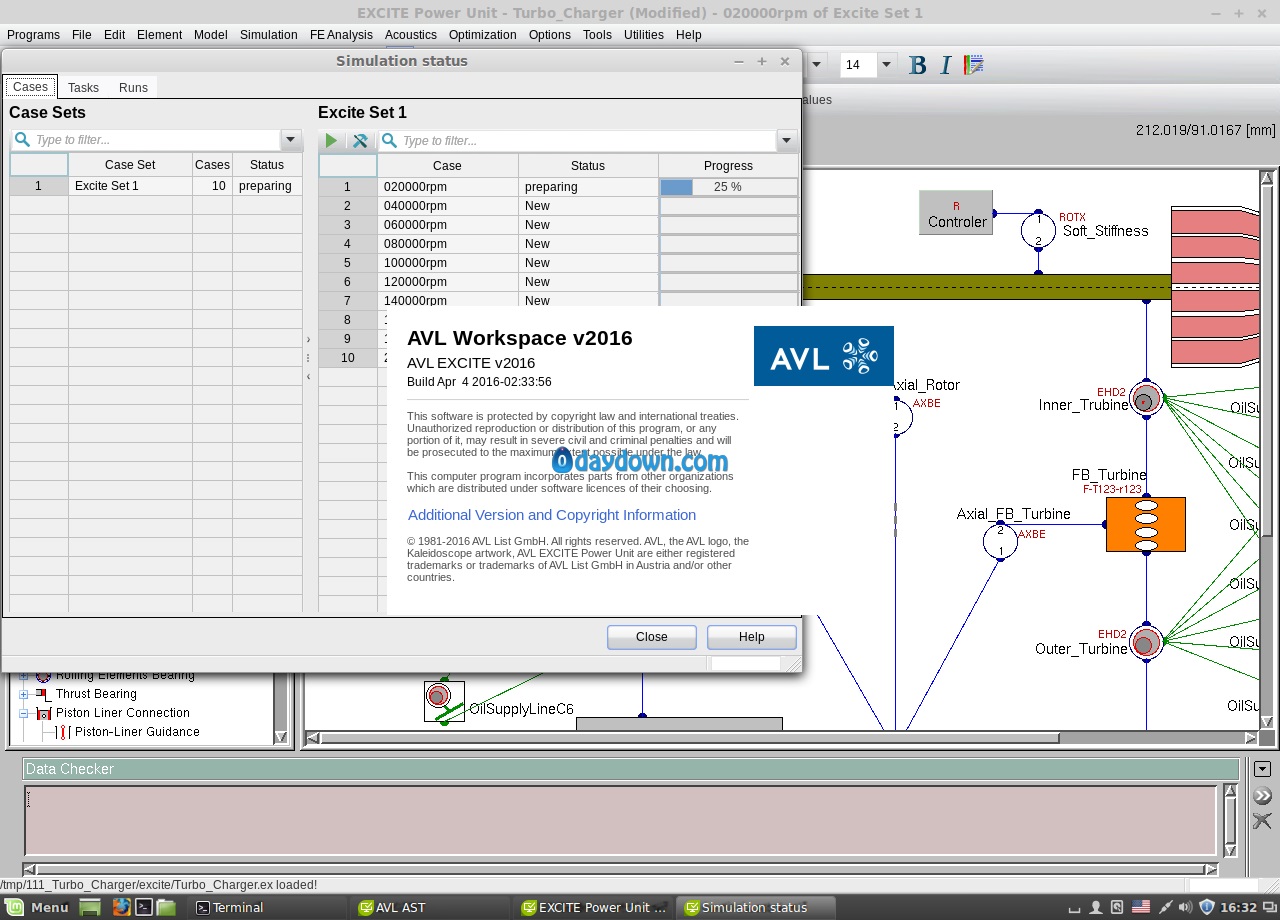Click the 020000rpm progress bar

(x=728, y=187)
